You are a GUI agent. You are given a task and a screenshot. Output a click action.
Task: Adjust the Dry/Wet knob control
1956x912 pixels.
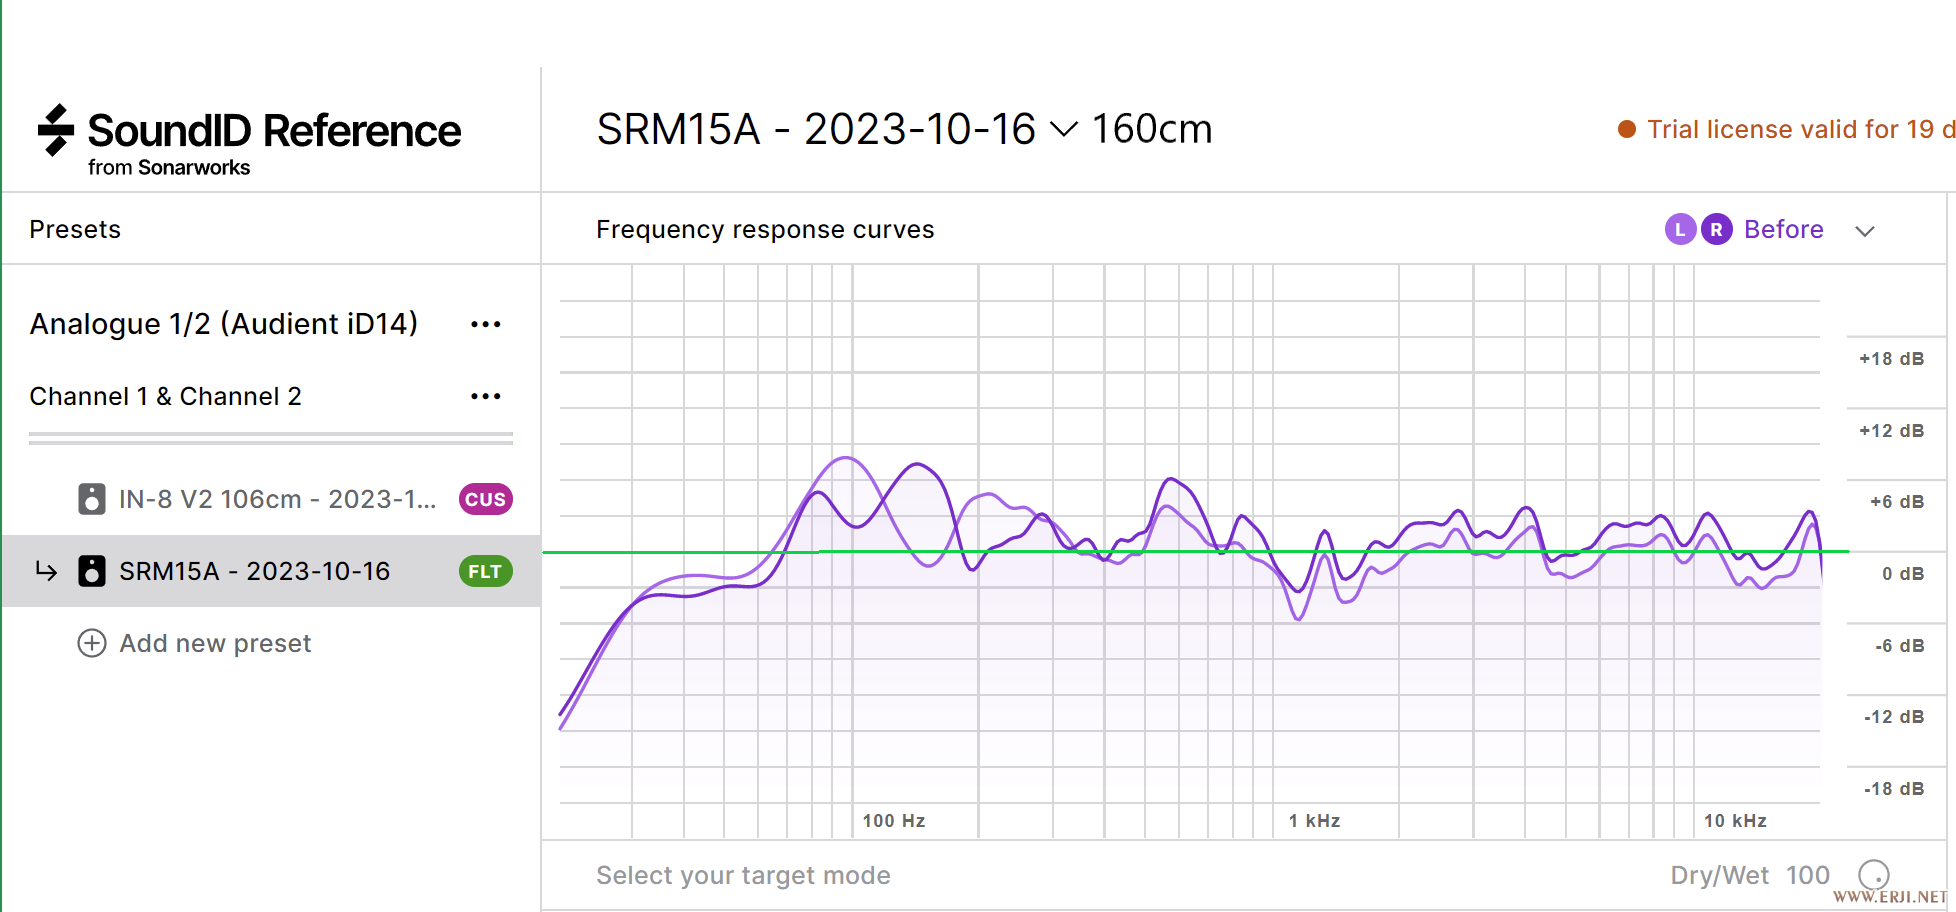pyautogui.click(x=1874, y=875)
